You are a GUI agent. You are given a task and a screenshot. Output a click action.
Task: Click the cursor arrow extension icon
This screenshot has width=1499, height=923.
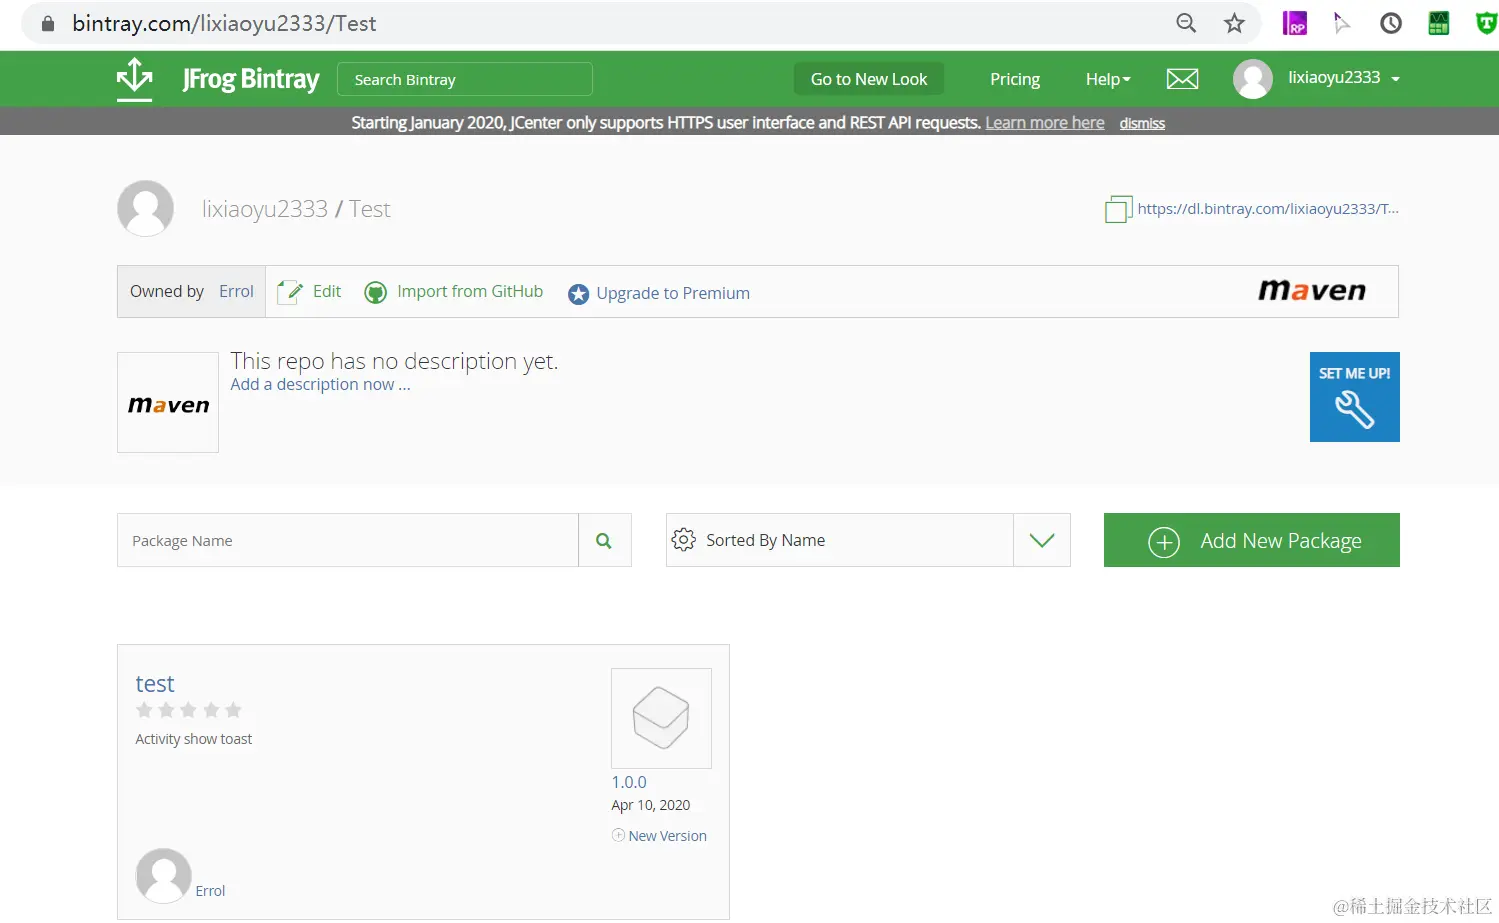(1342, 23)
